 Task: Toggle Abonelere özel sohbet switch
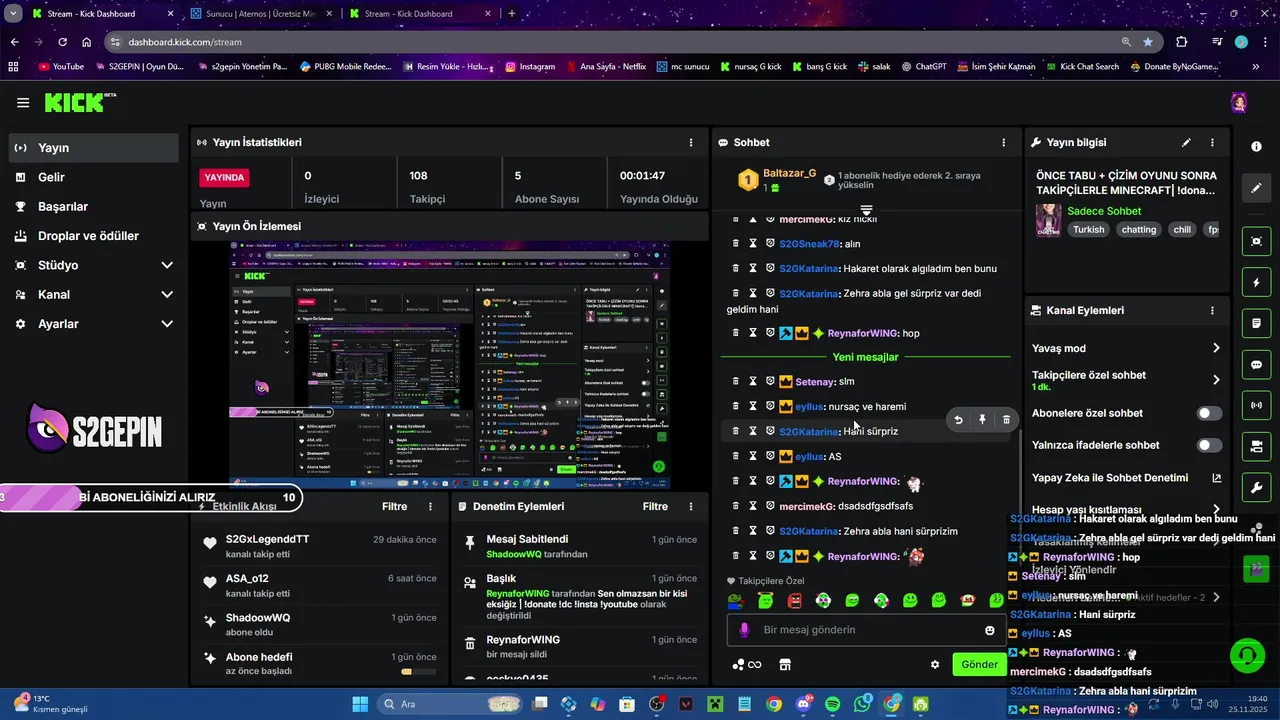tap(1209, 413)
